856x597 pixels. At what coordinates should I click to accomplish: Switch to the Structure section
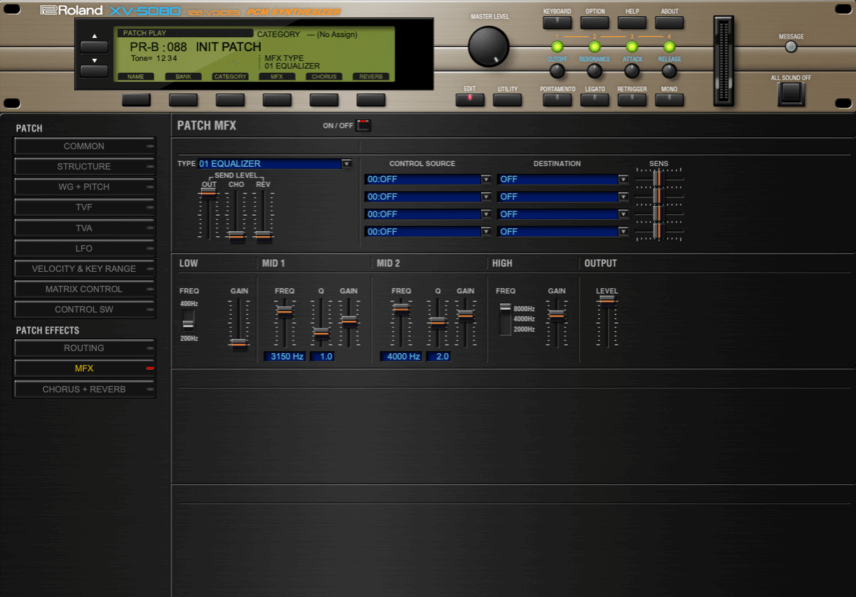(x=84, y=166)
